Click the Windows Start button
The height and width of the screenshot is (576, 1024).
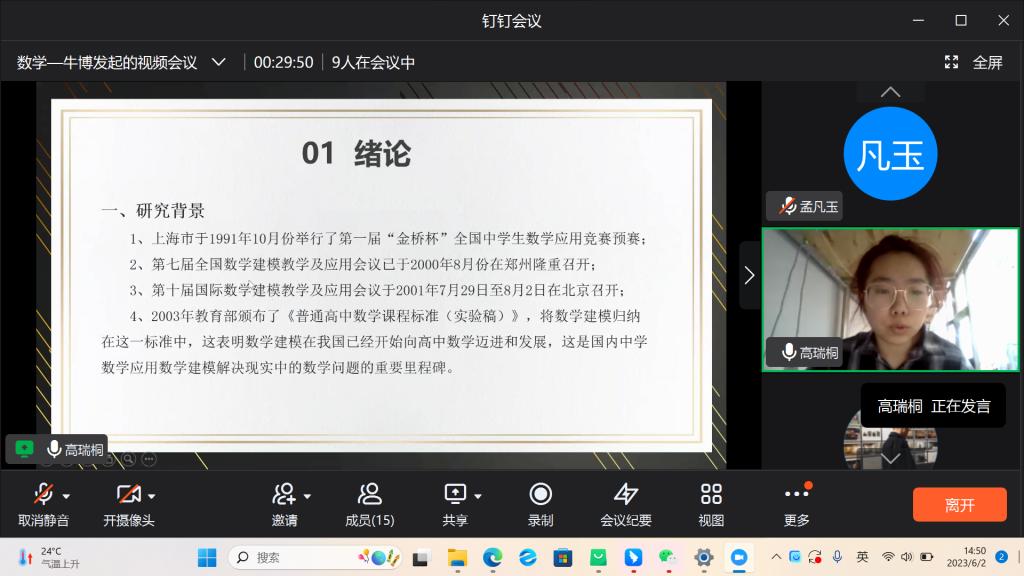click(207, 557)
